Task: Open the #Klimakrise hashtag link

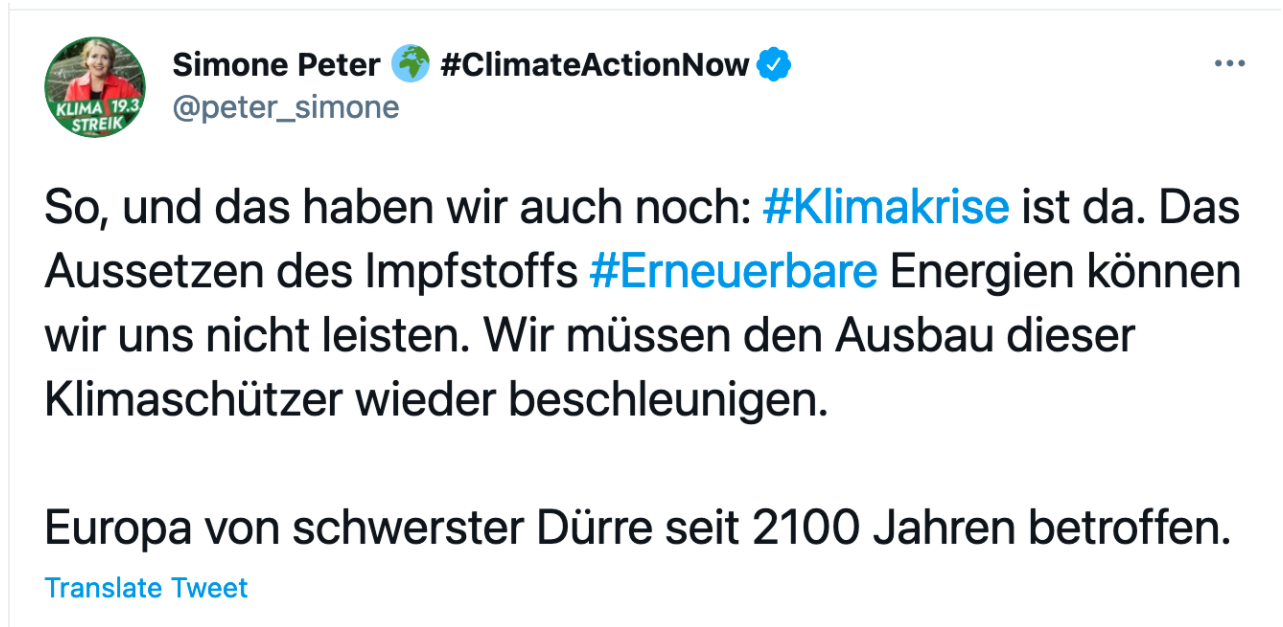Action: coord(886,208)
